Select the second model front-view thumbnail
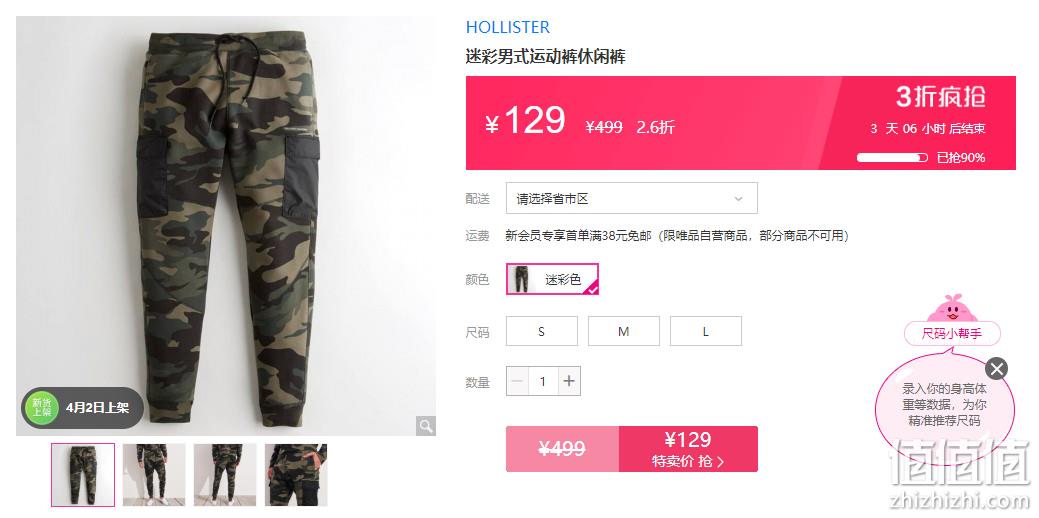This screenshot has height=518, width=1039. (154, 474)
